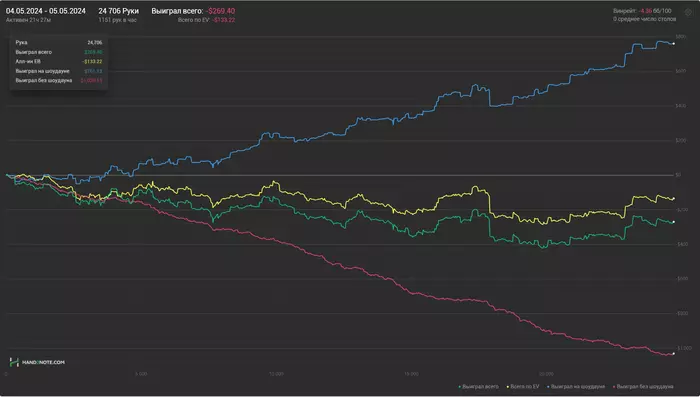Click the date range 04.05.2024 - 05.05.2024
The image size is (700, 397).
46,11
